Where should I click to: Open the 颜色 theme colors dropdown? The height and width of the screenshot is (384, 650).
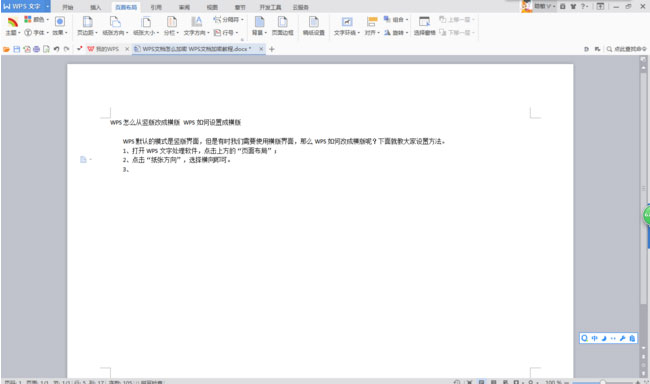pos(36,19)
